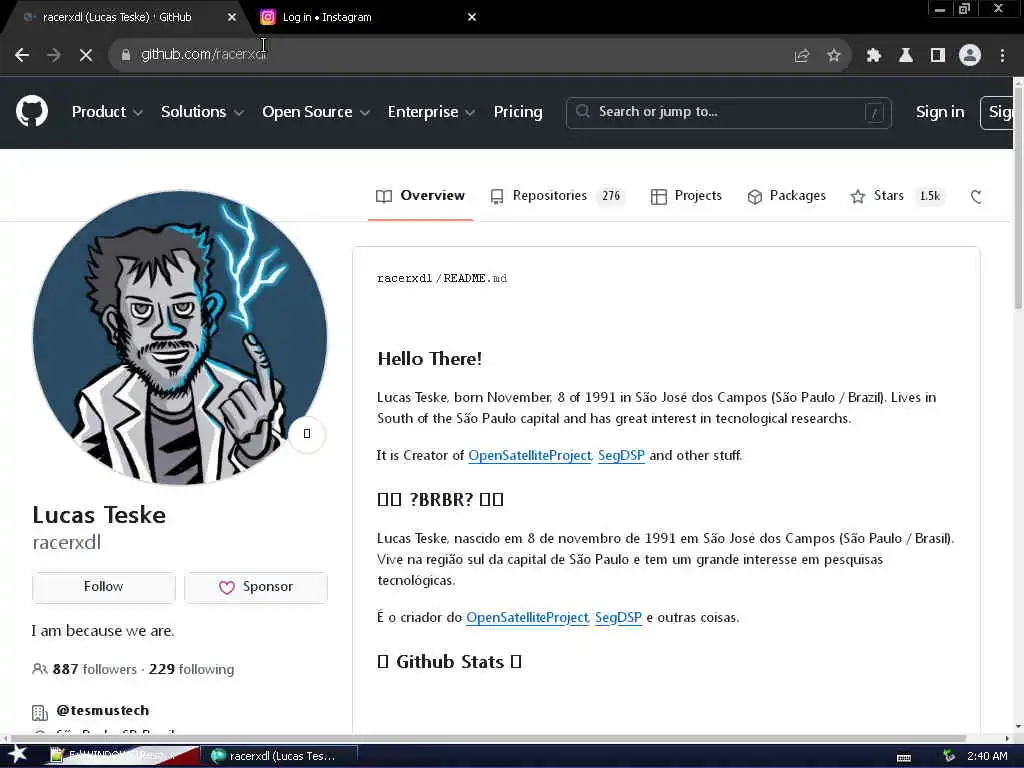This screenshot has width=1024, height=768.
Task: Click the I am because we are bio
Action: 103,631
